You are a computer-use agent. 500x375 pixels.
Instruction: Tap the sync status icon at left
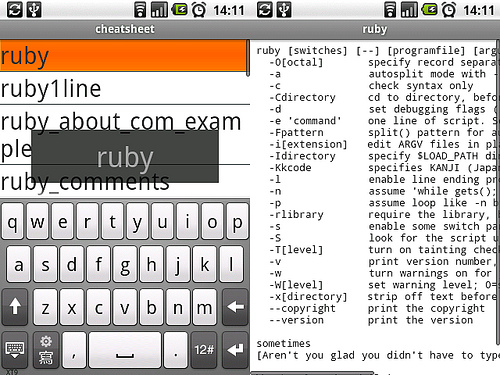(15, 9)
